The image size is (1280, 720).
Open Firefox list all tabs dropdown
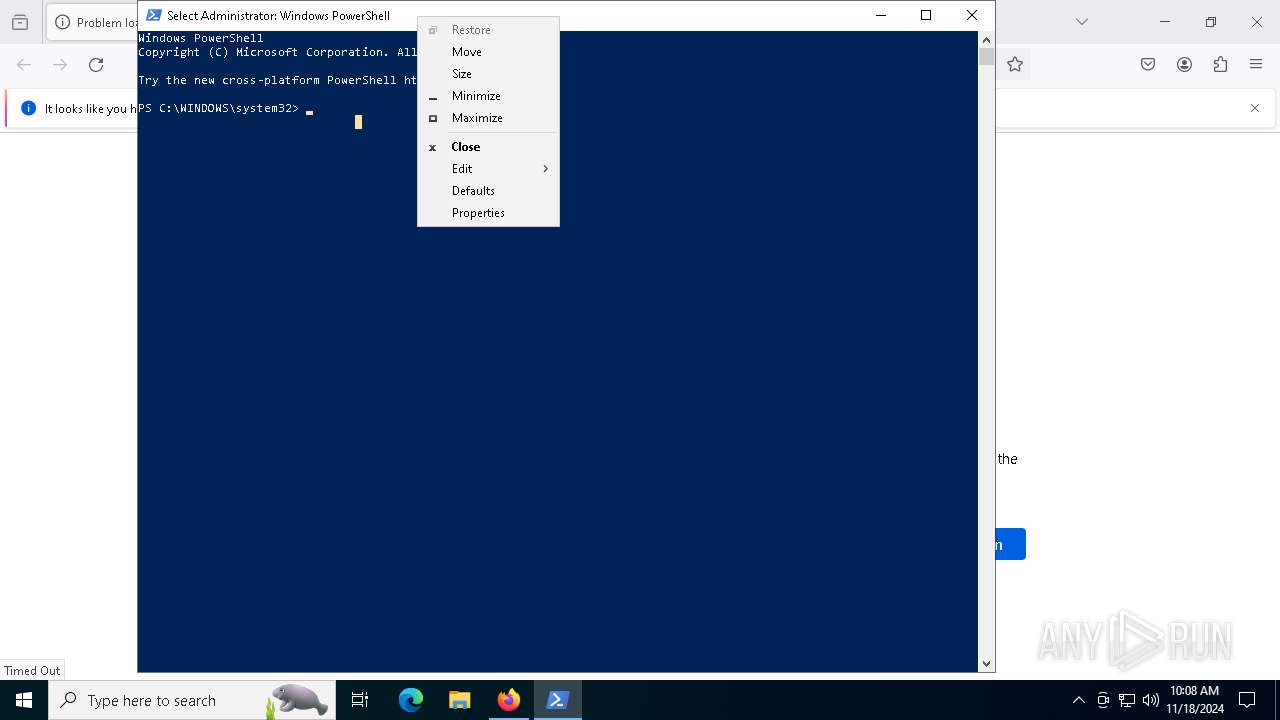[1082, 22]
